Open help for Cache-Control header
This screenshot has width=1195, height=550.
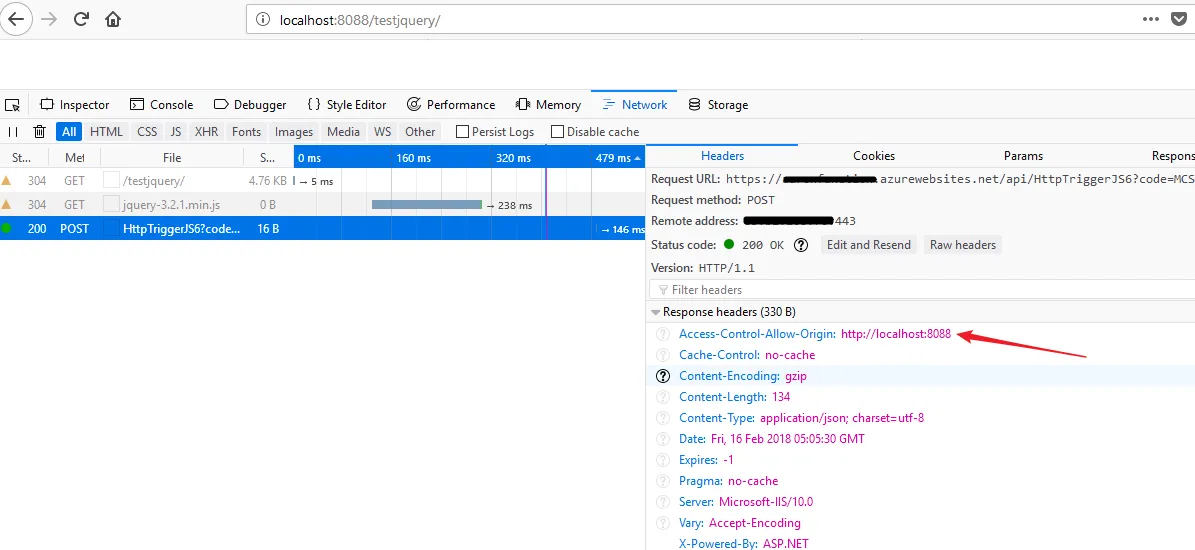(664, 355)
